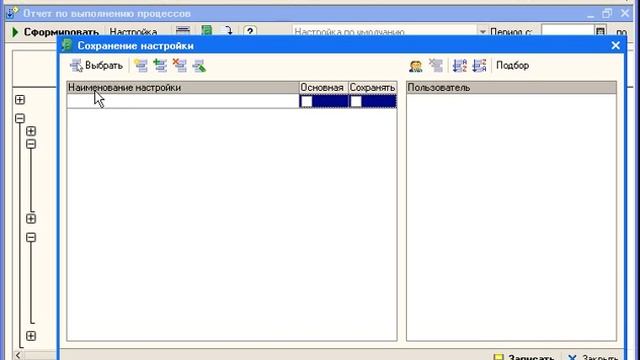
Task: Click the greyed remove-user row icon
Action: [436, 66]
